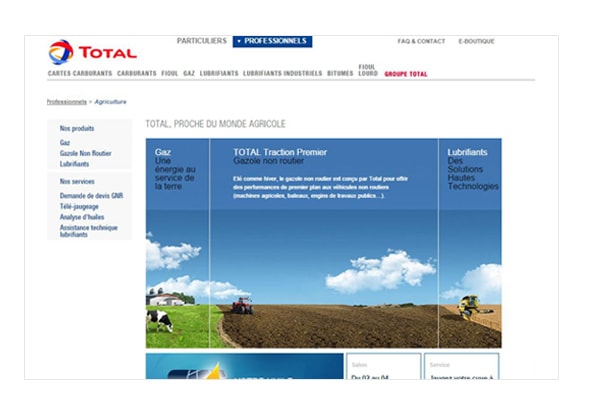Open the Particuliers tab
Image resolution: width=600 pixels, height=400 pixels.
pyautogui.click(x=202, y=41)
